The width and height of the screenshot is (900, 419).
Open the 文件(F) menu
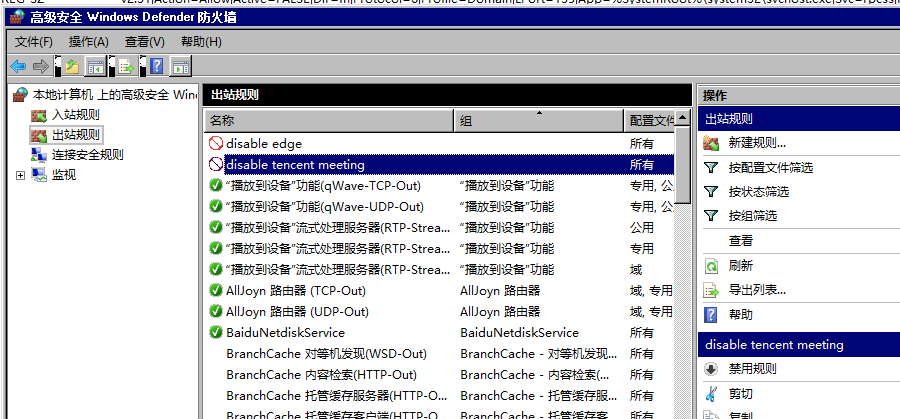[x=33, y=42]
